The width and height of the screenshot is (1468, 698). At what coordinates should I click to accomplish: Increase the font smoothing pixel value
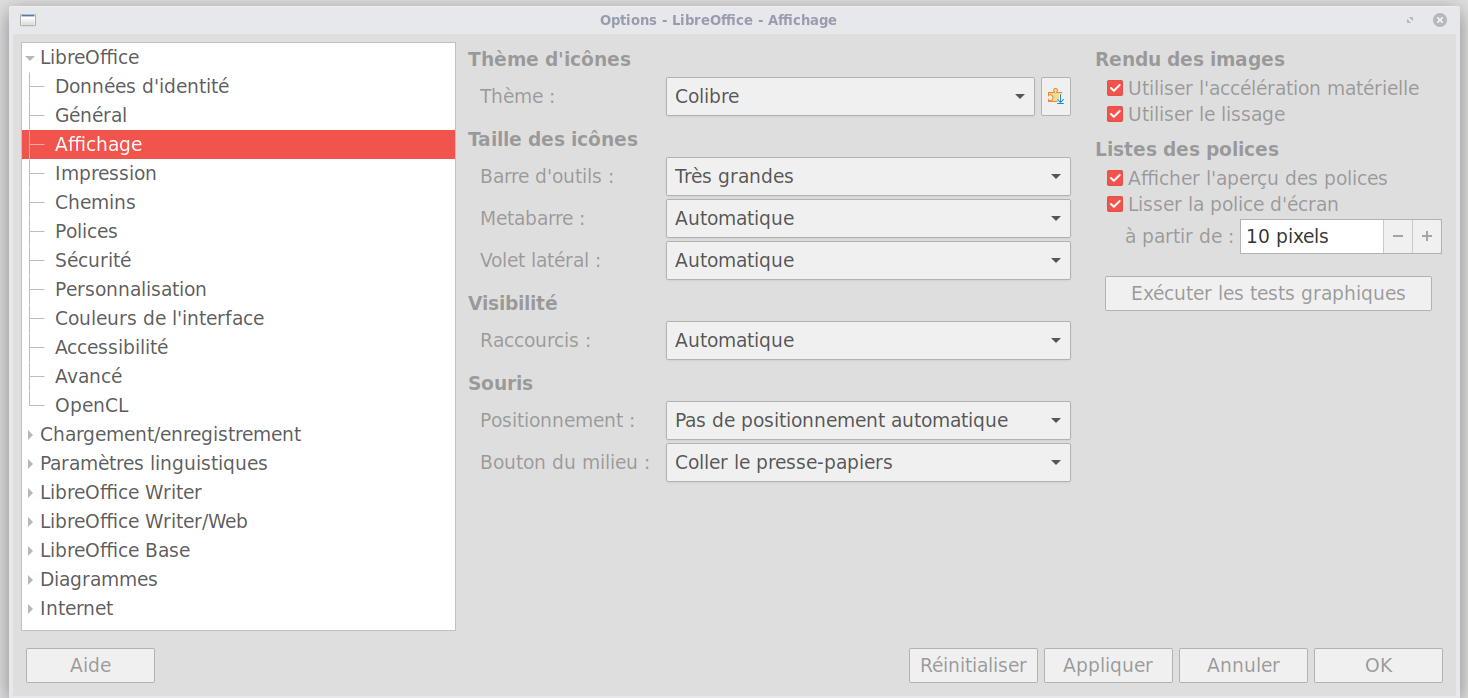[x=1427, y=237]
